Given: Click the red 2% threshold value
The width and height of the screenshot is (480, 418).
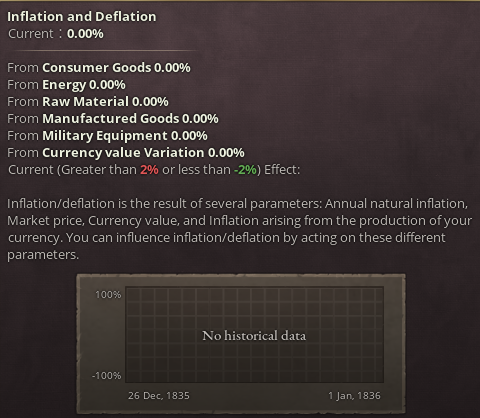Looking at the screenshot, I should coord(149,170).
